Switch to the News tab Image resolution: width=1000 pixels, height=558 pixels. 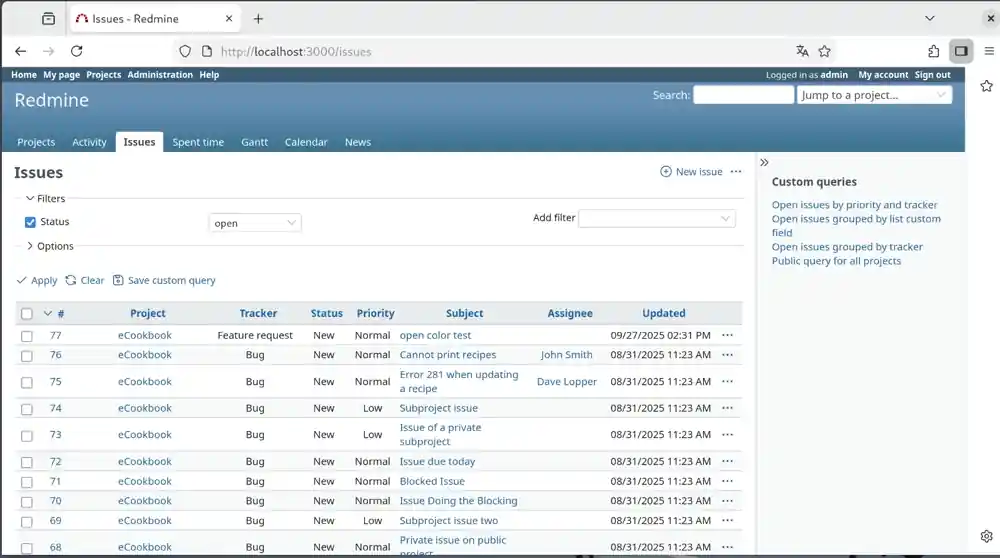[x=358, y=142]
